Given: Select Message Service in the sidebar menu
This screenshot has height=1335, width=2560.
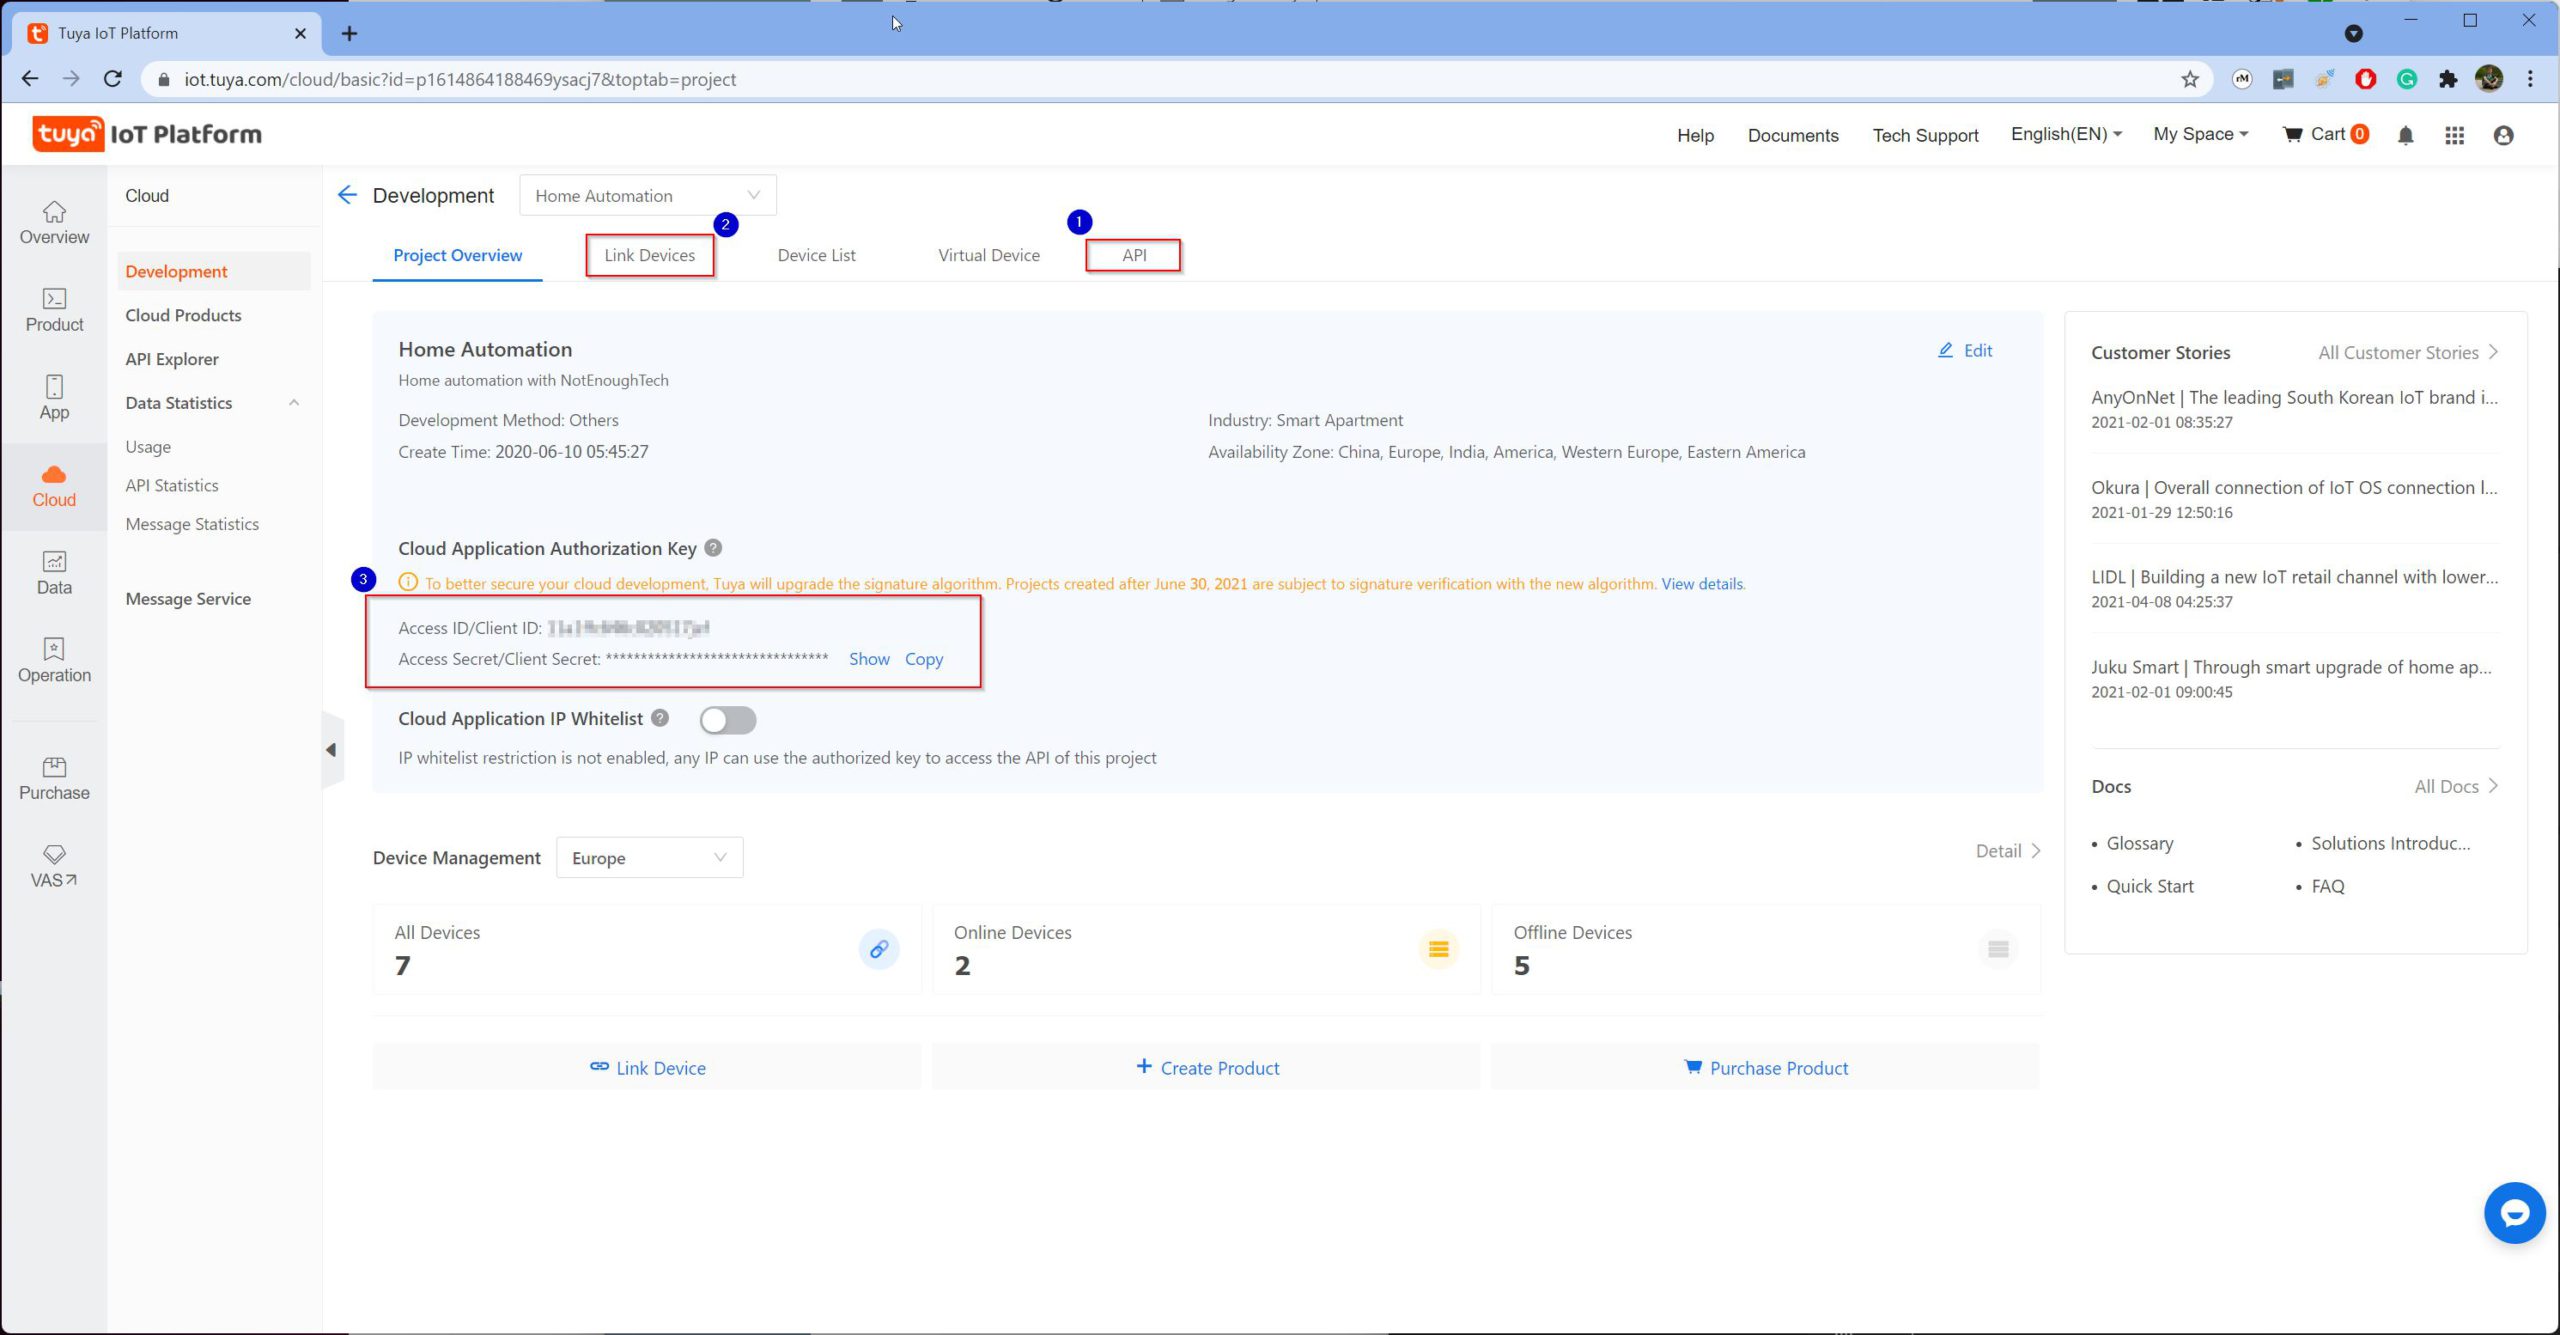Looking at the screenshot, I should 187,598.
